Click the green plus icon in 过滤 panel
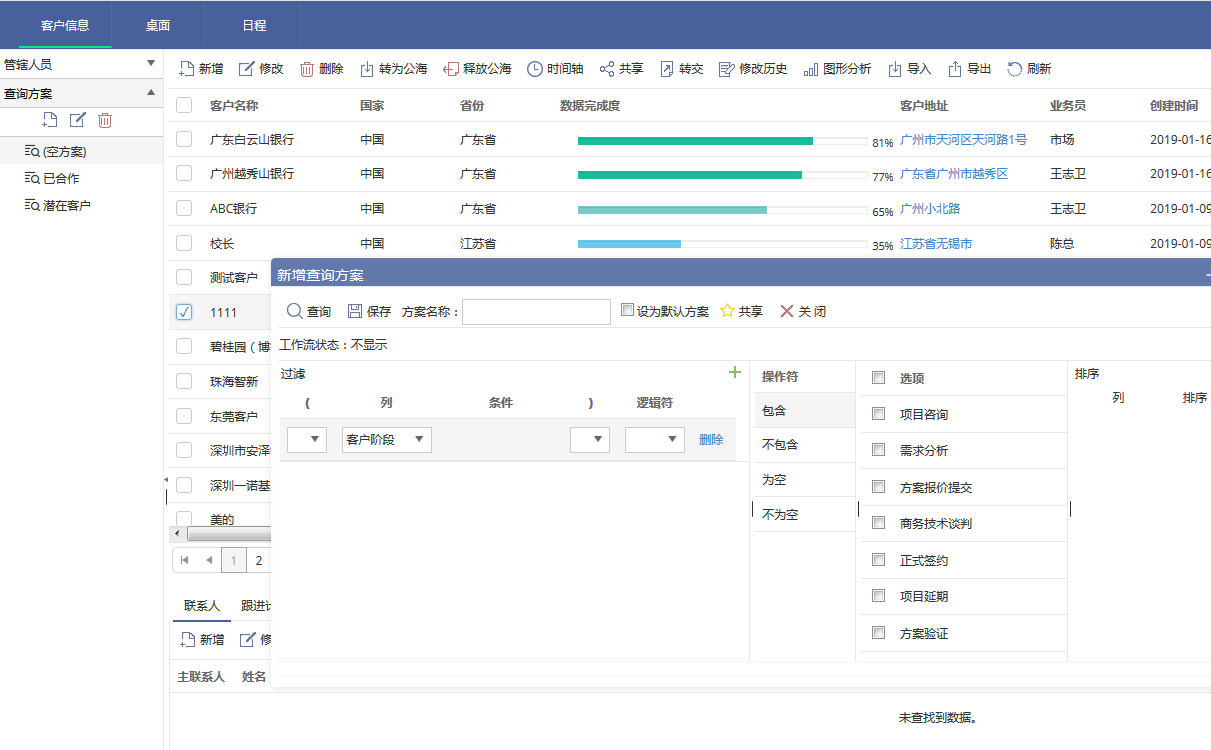The image size is (1211, 750). (x=735, y=373)
